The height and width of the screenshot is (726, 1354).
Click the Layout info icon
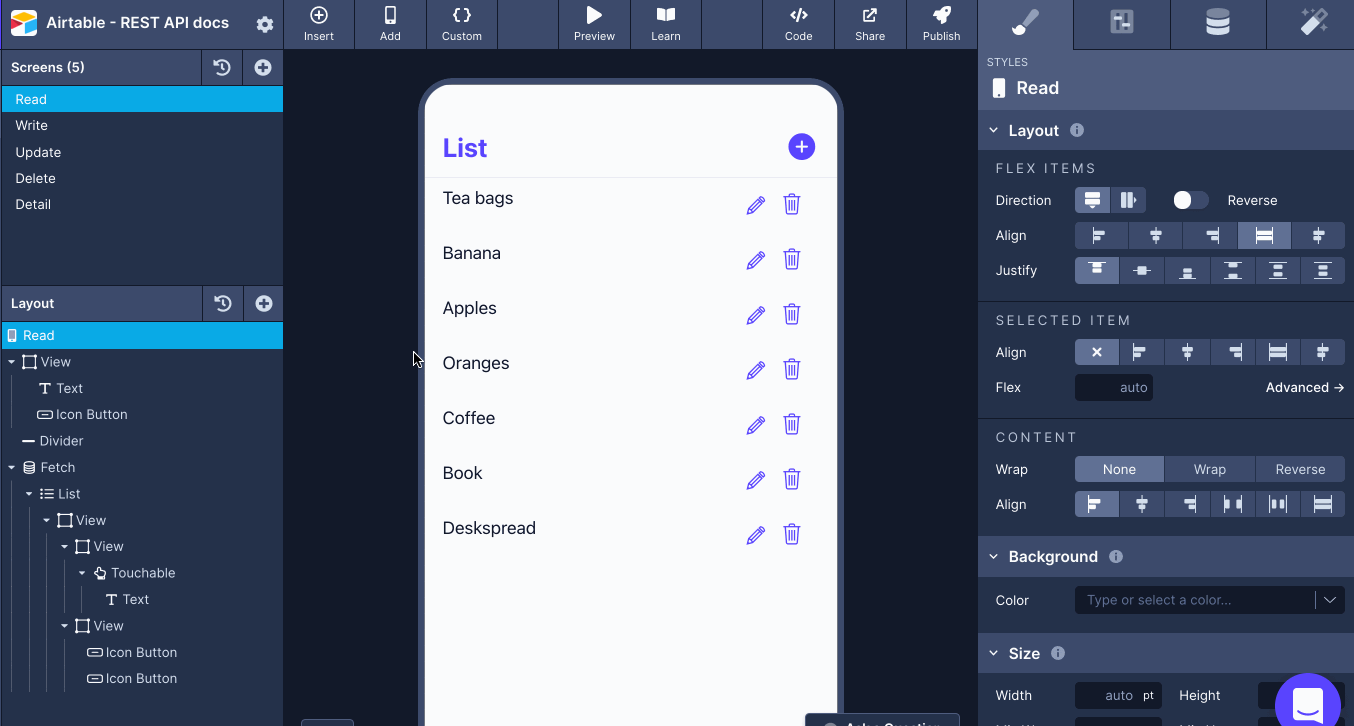pyautogui.click(x=1077, y=130)
